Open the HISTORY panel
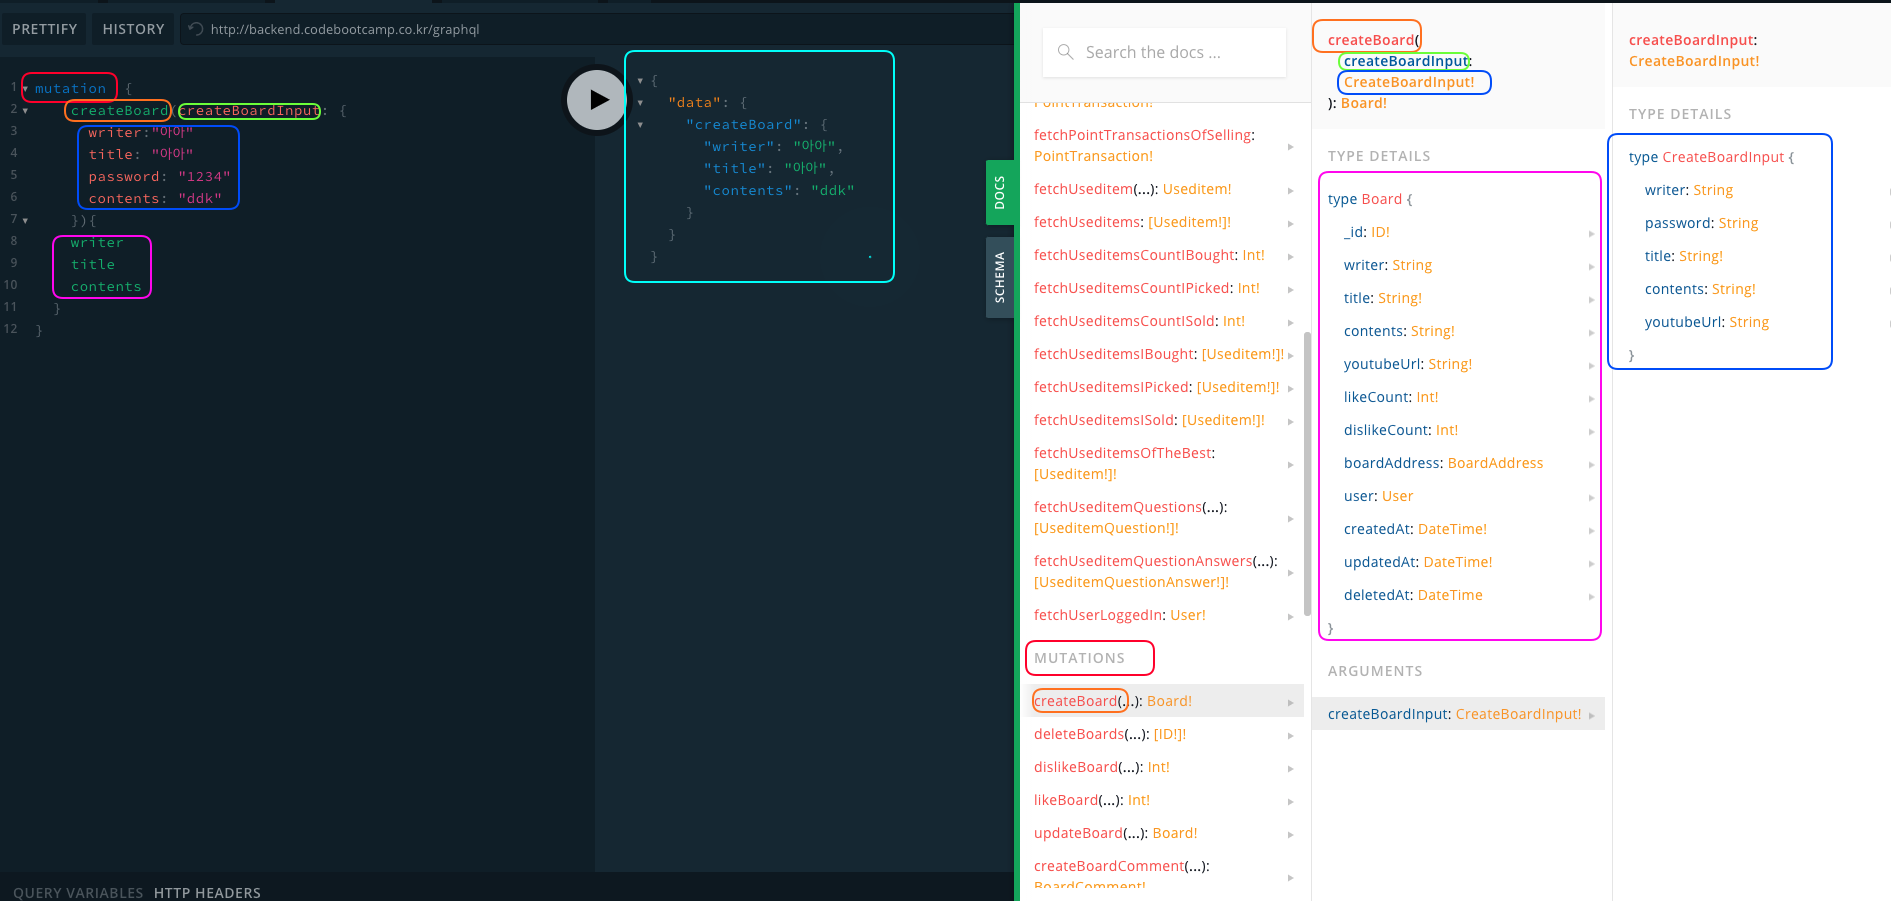Image resolution: width=1891 pixels, height=901 pixels. point(133,29)
